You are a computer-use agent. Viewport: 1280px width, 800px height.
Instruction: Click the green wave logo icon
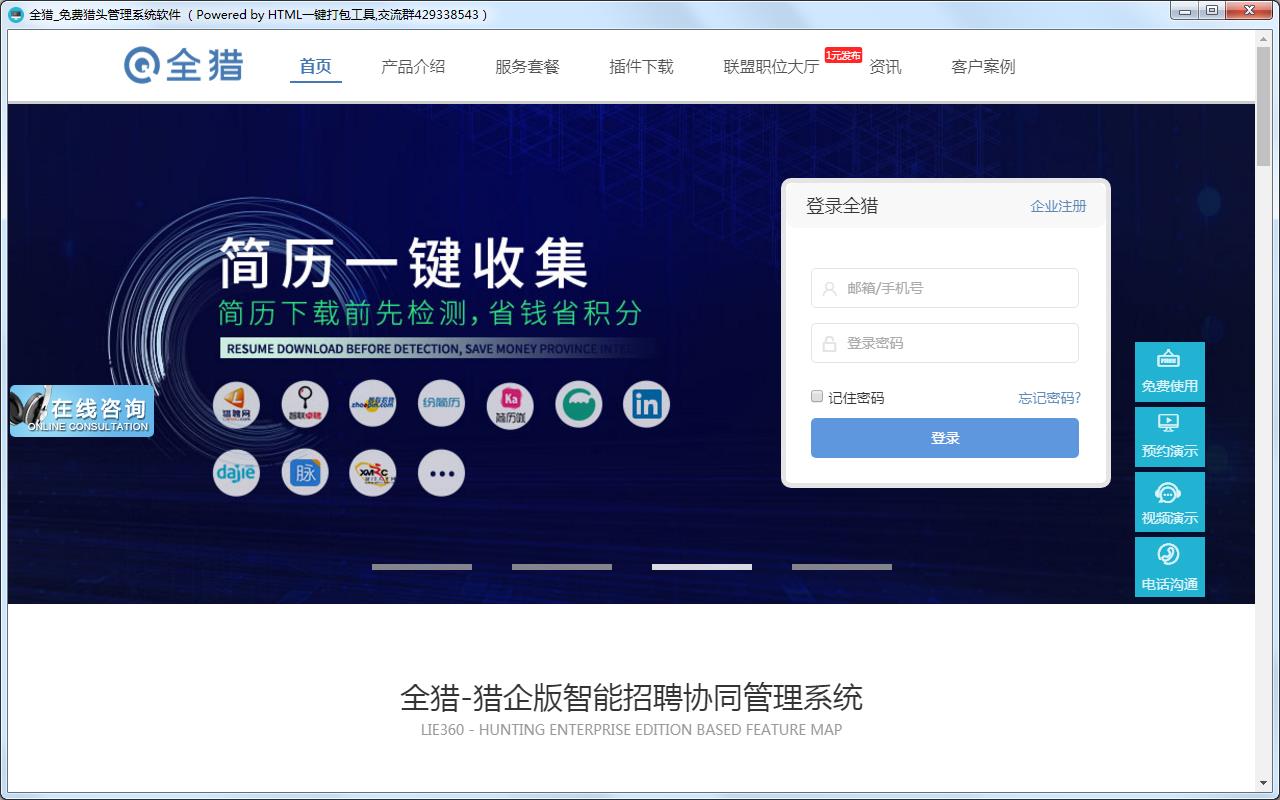coord(579,404)
